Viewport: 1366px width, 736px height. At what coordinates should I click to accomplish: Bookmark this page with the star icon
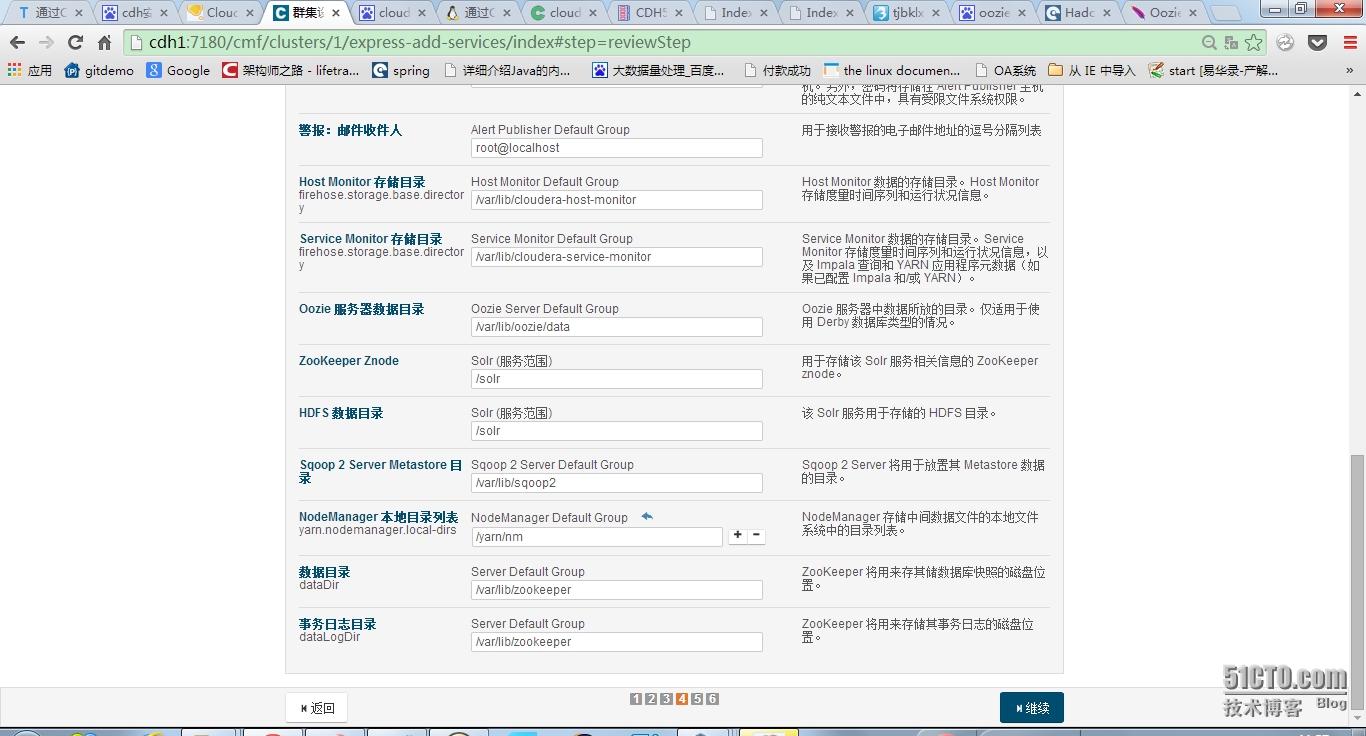[1254, 43]
